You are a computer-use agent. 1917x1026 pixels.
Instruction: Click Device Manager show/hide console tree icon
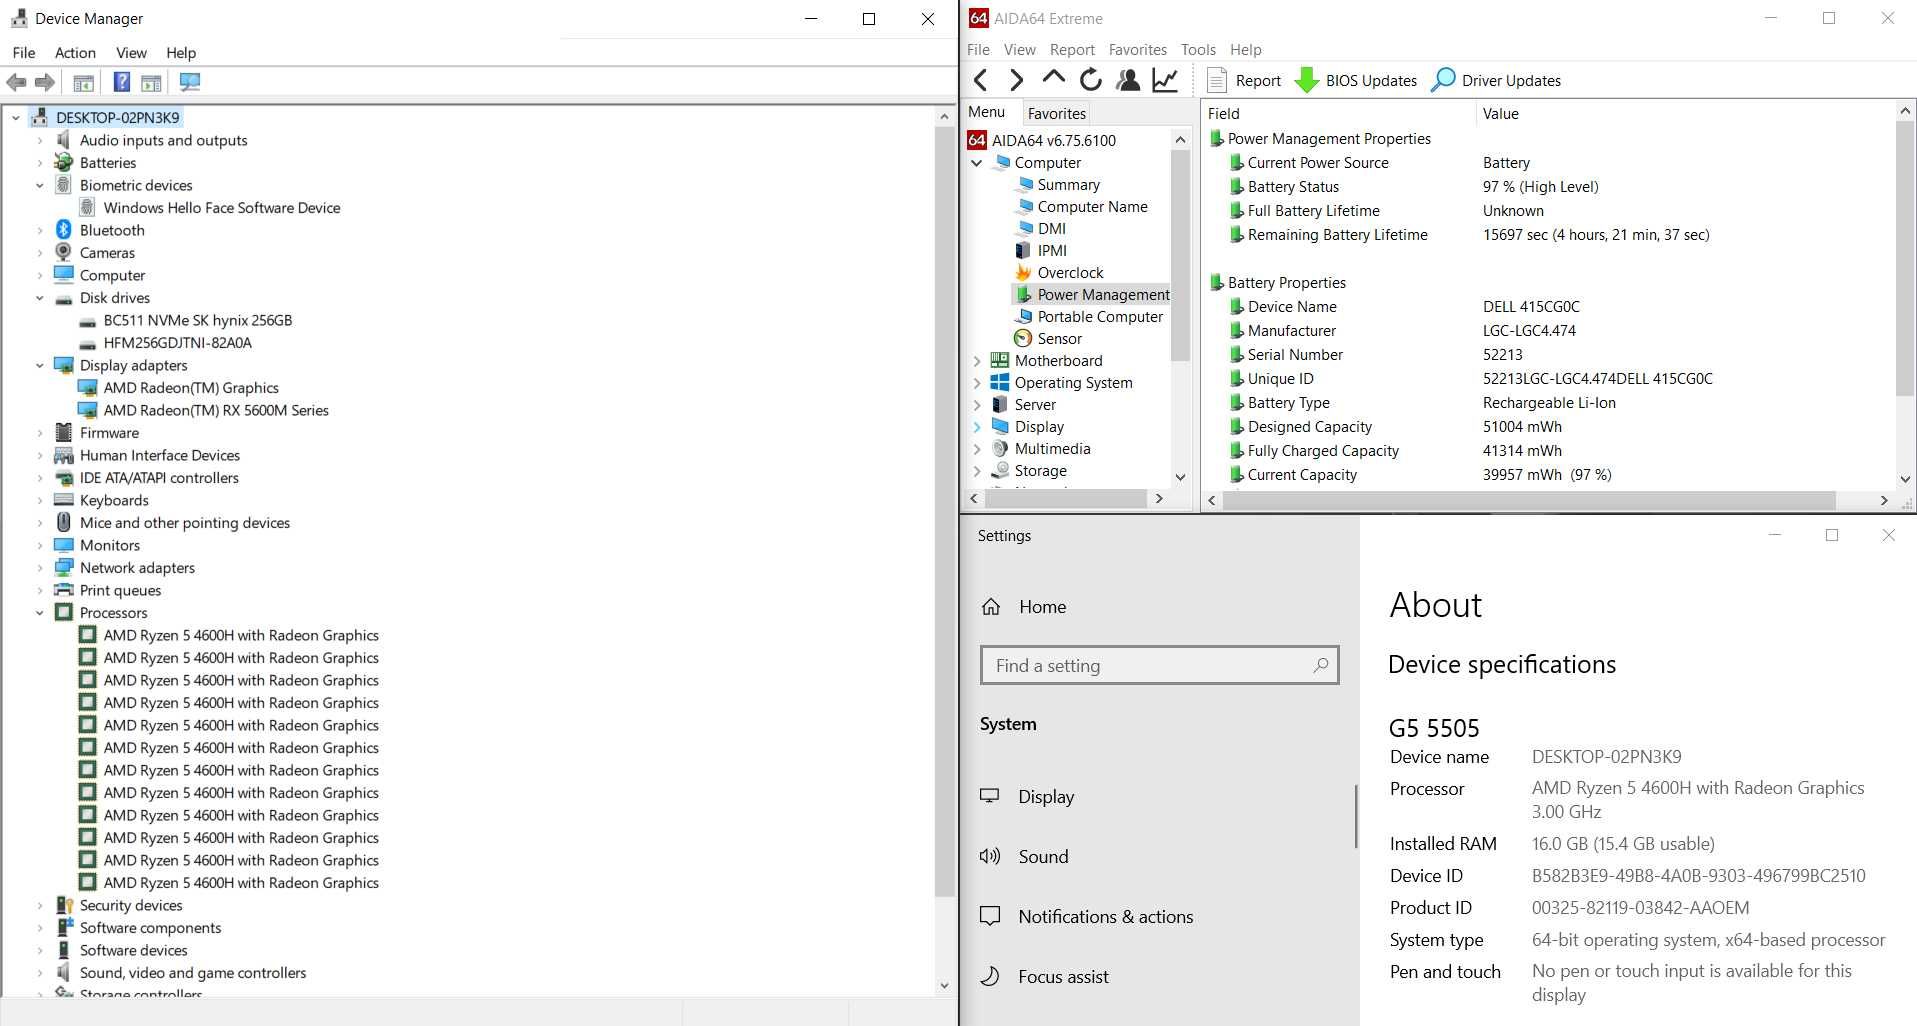[x=84, y=82]
